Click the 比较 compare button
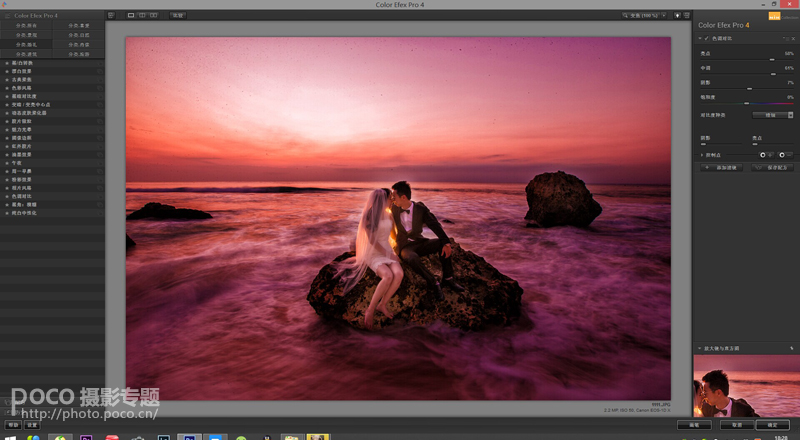The image size is (800, 440). [x=178, y=15]
